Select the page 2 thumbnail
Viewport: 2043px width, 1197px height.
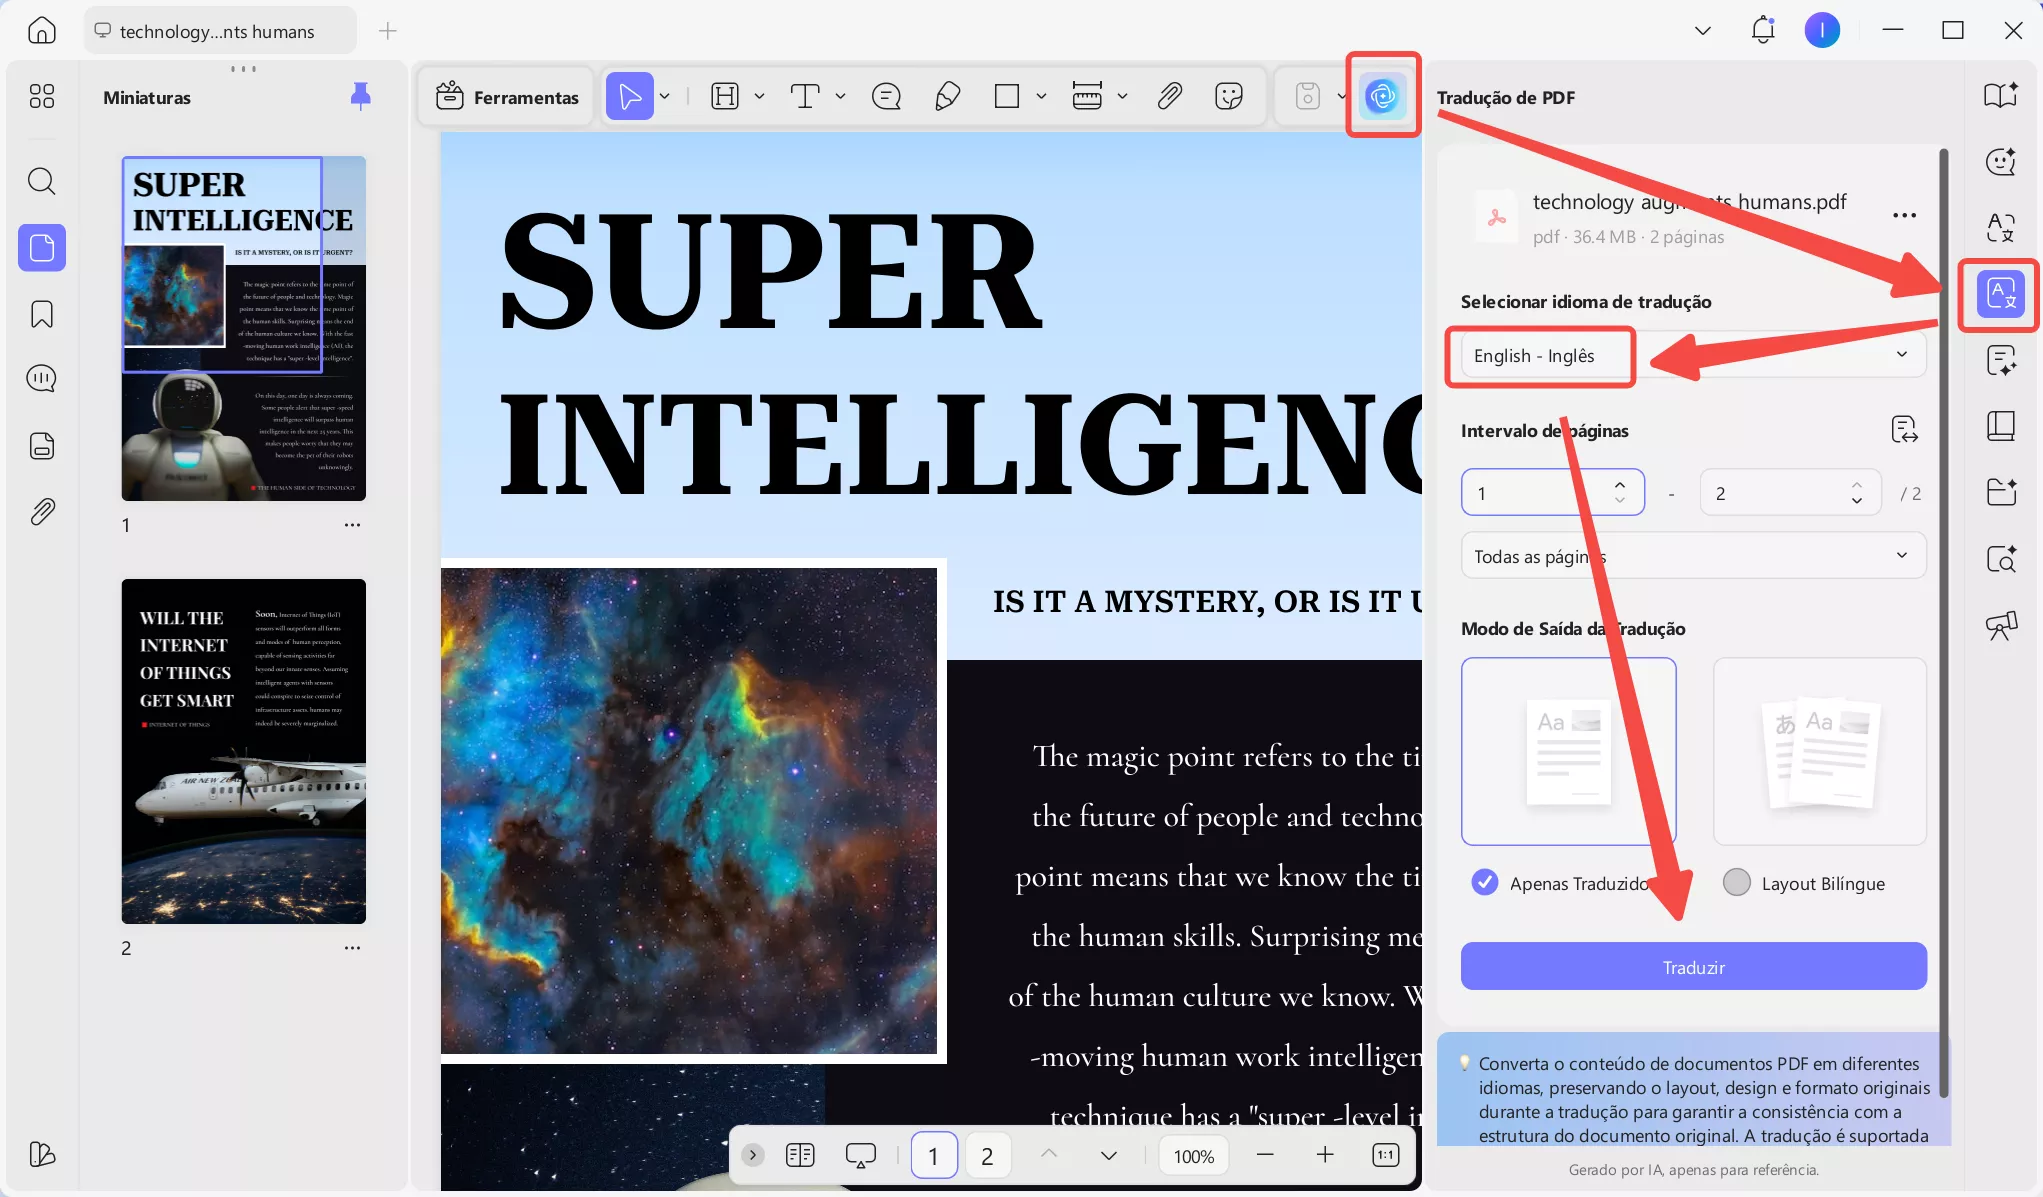click(x=243, y=751)
